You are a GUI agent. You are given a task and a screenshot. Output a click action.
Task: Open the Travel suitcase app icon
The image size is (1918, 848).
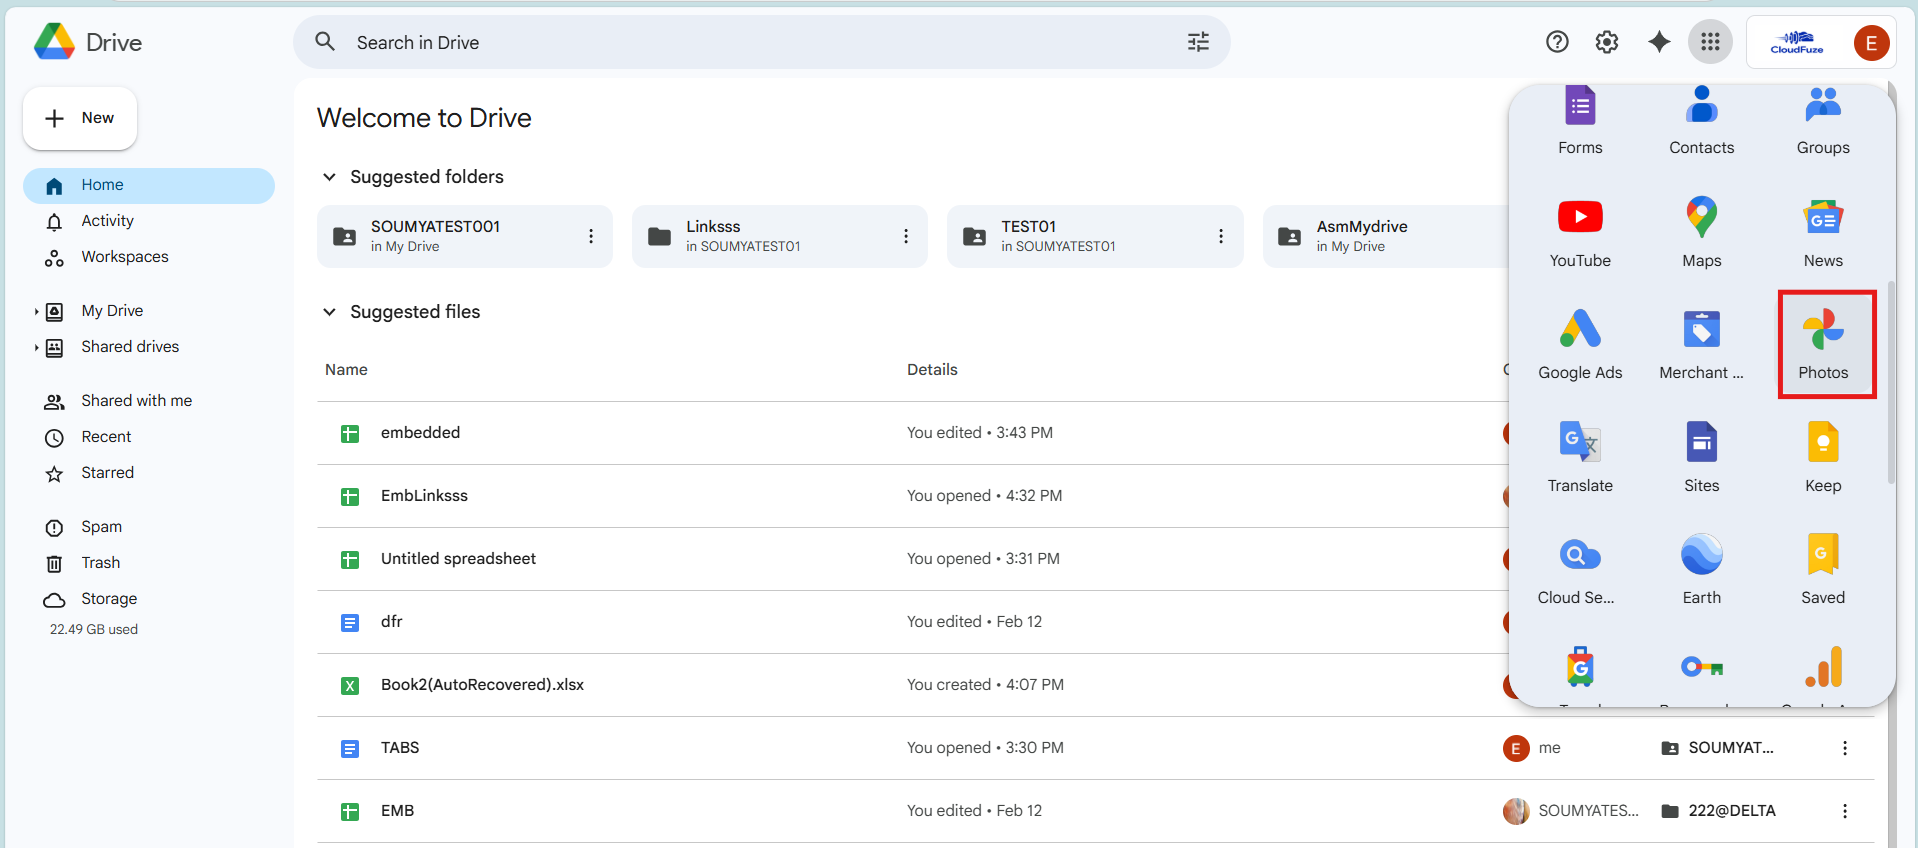coord(1580,668)
